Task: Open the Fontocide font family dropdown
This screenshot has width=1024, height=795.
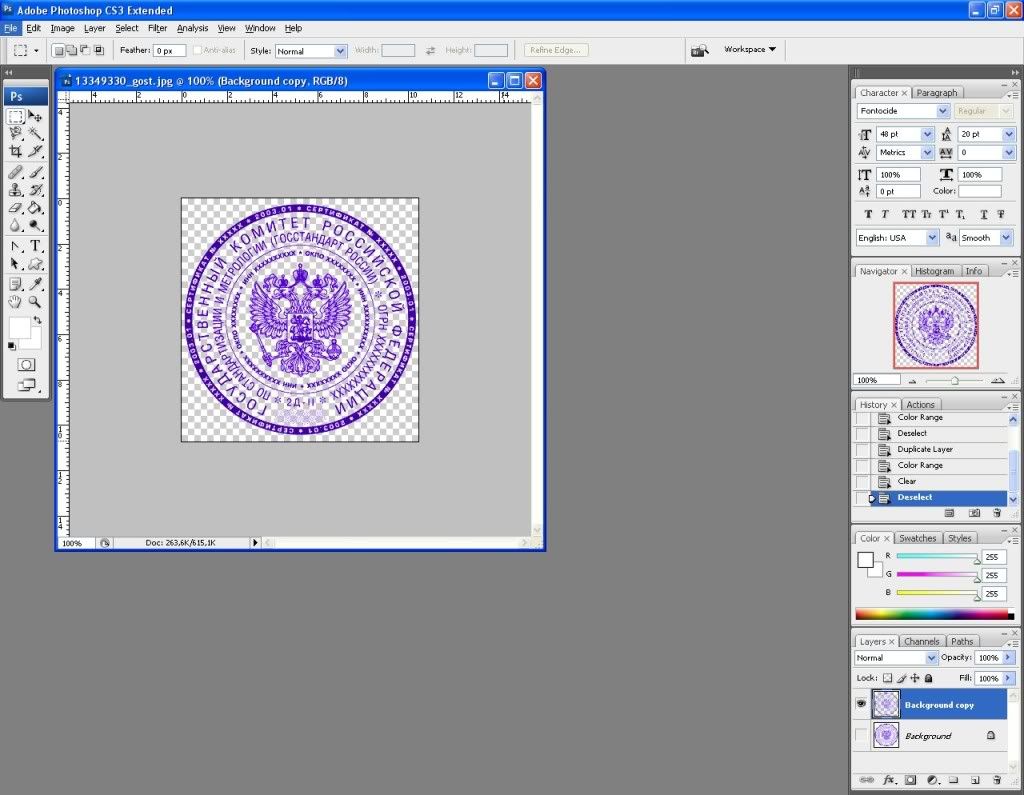Action: 942,111
